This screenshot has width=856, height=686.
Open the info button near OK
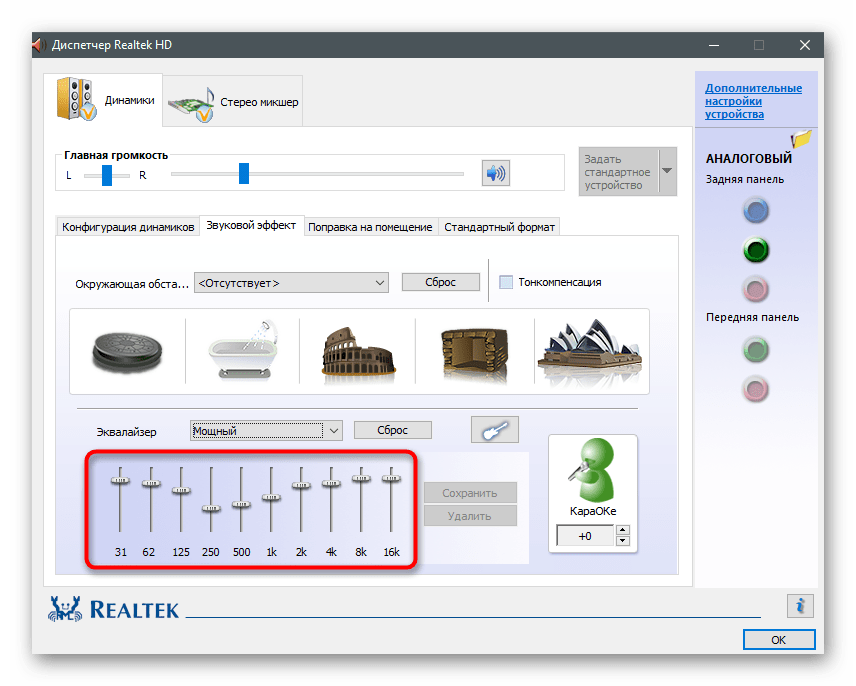point(799,605)
